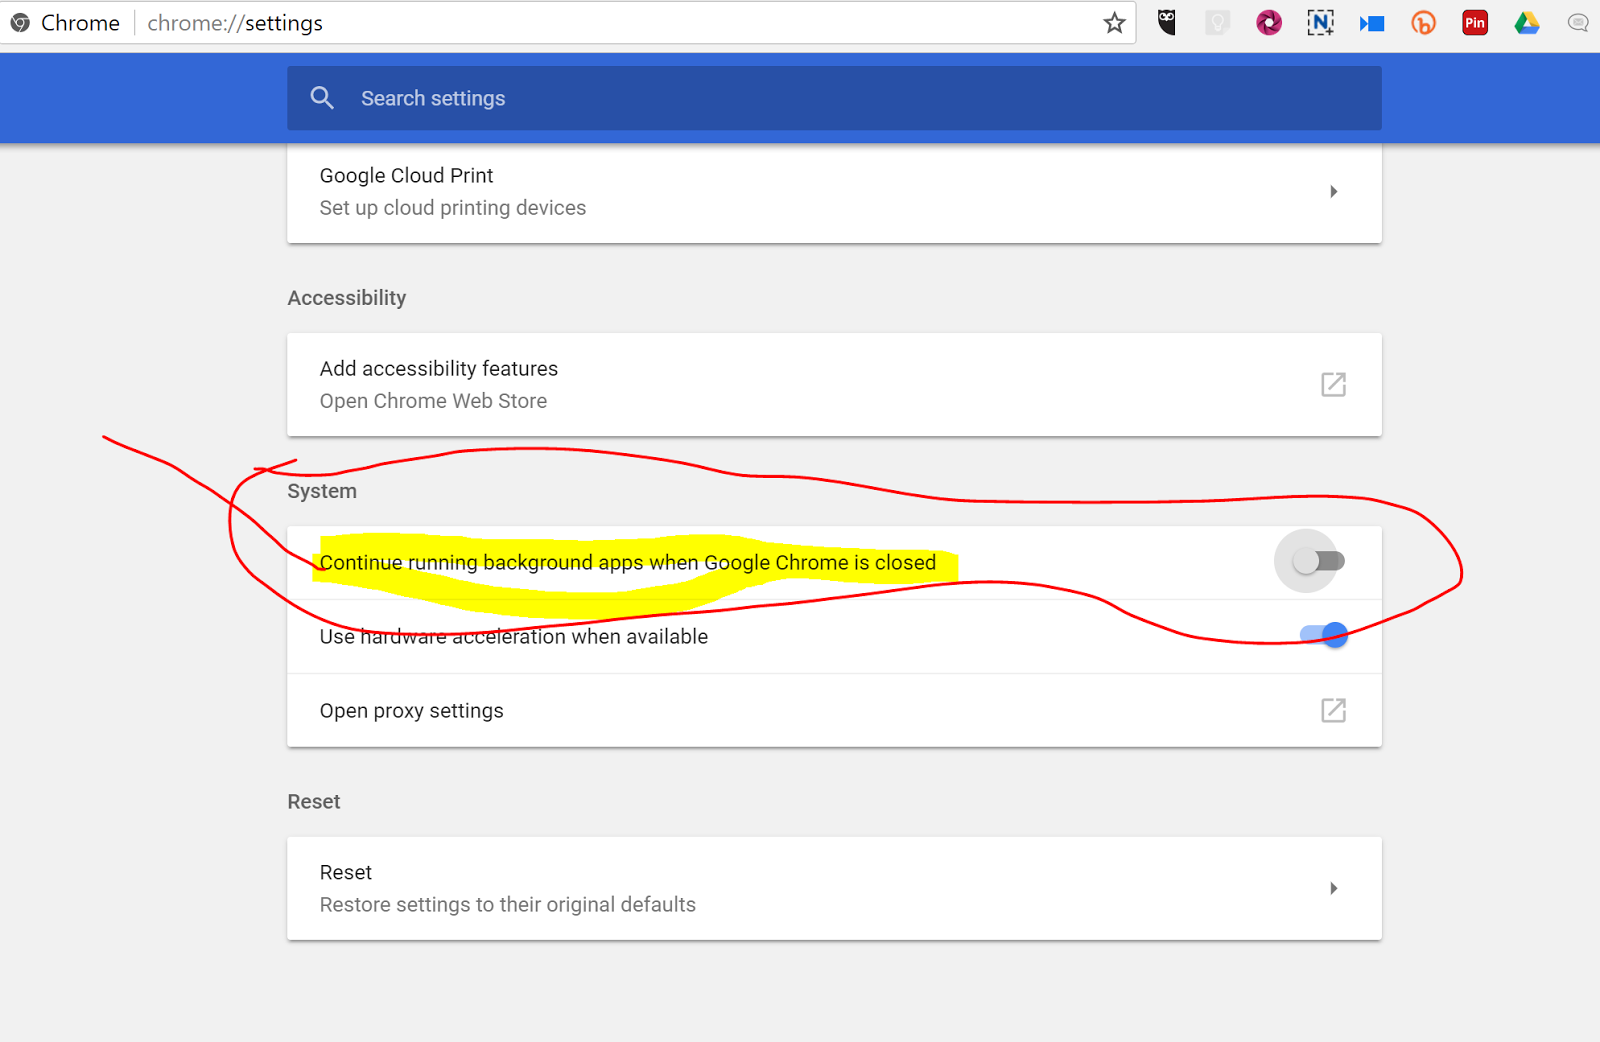Open the Hootsuite owl extension
1600x1042 pixels.
tap(1166, 22)
